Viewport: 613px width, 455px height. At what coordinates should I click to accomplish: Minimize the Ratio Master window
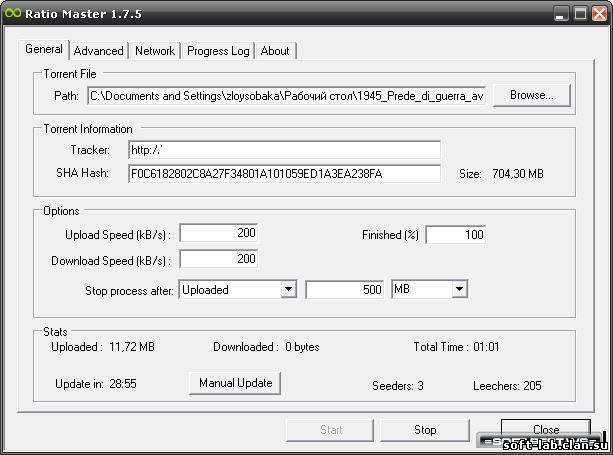pos(561,14)
